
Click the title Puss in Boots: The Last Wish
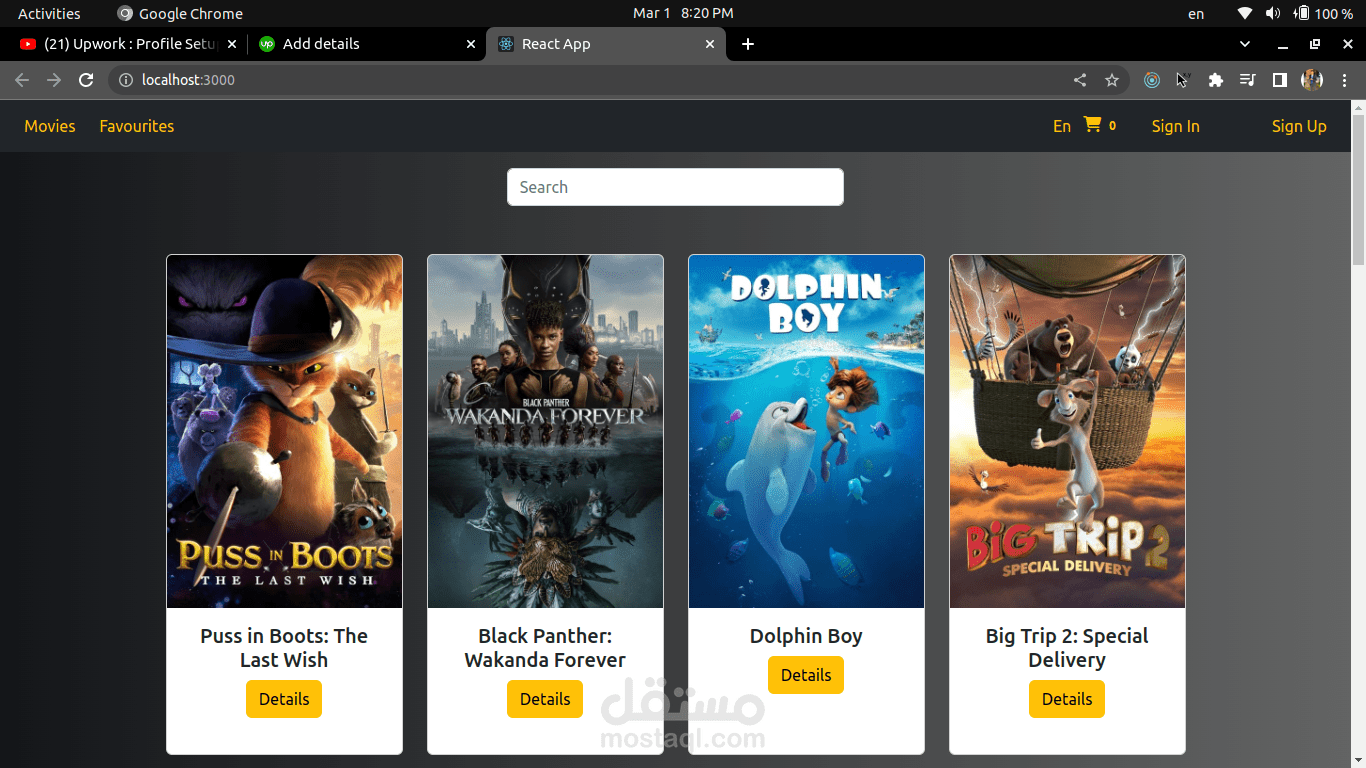pos(284,648)
